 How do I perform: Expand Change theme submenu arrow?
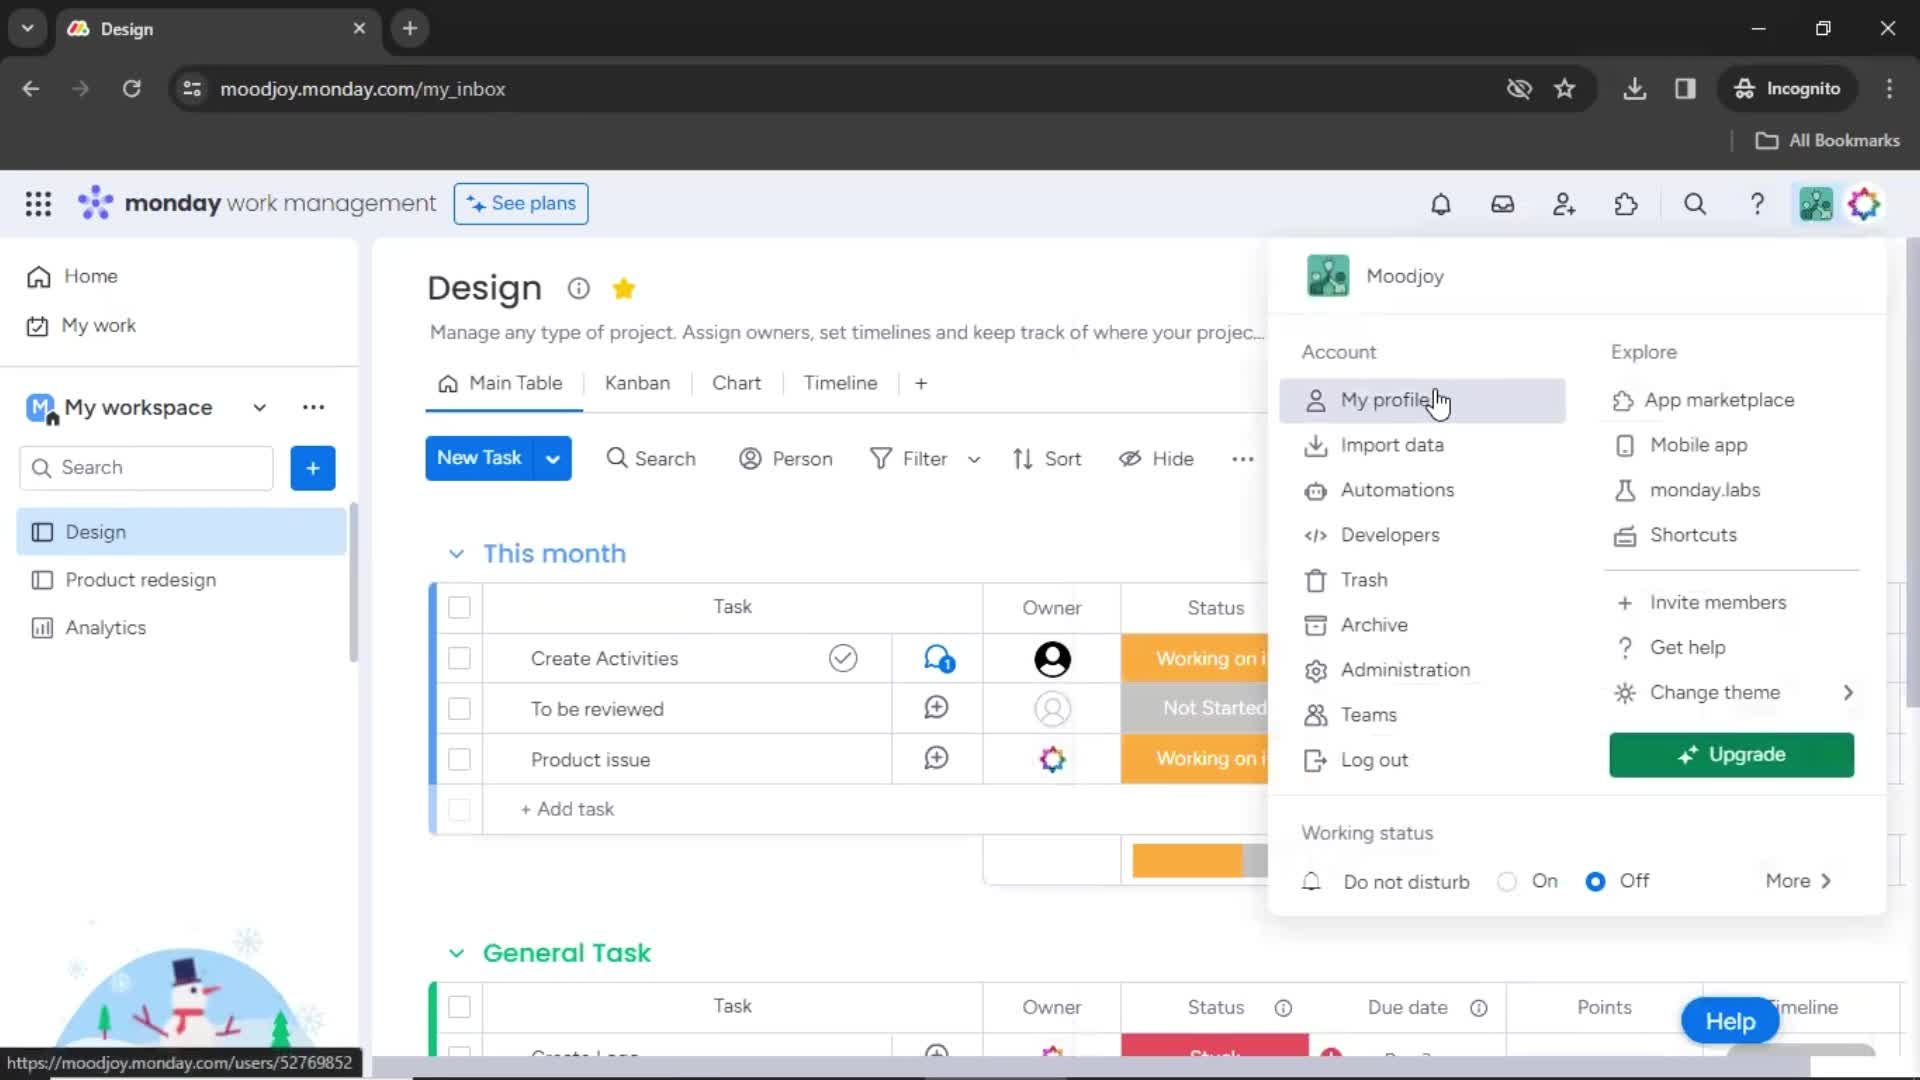click(x=1845, y=692)
